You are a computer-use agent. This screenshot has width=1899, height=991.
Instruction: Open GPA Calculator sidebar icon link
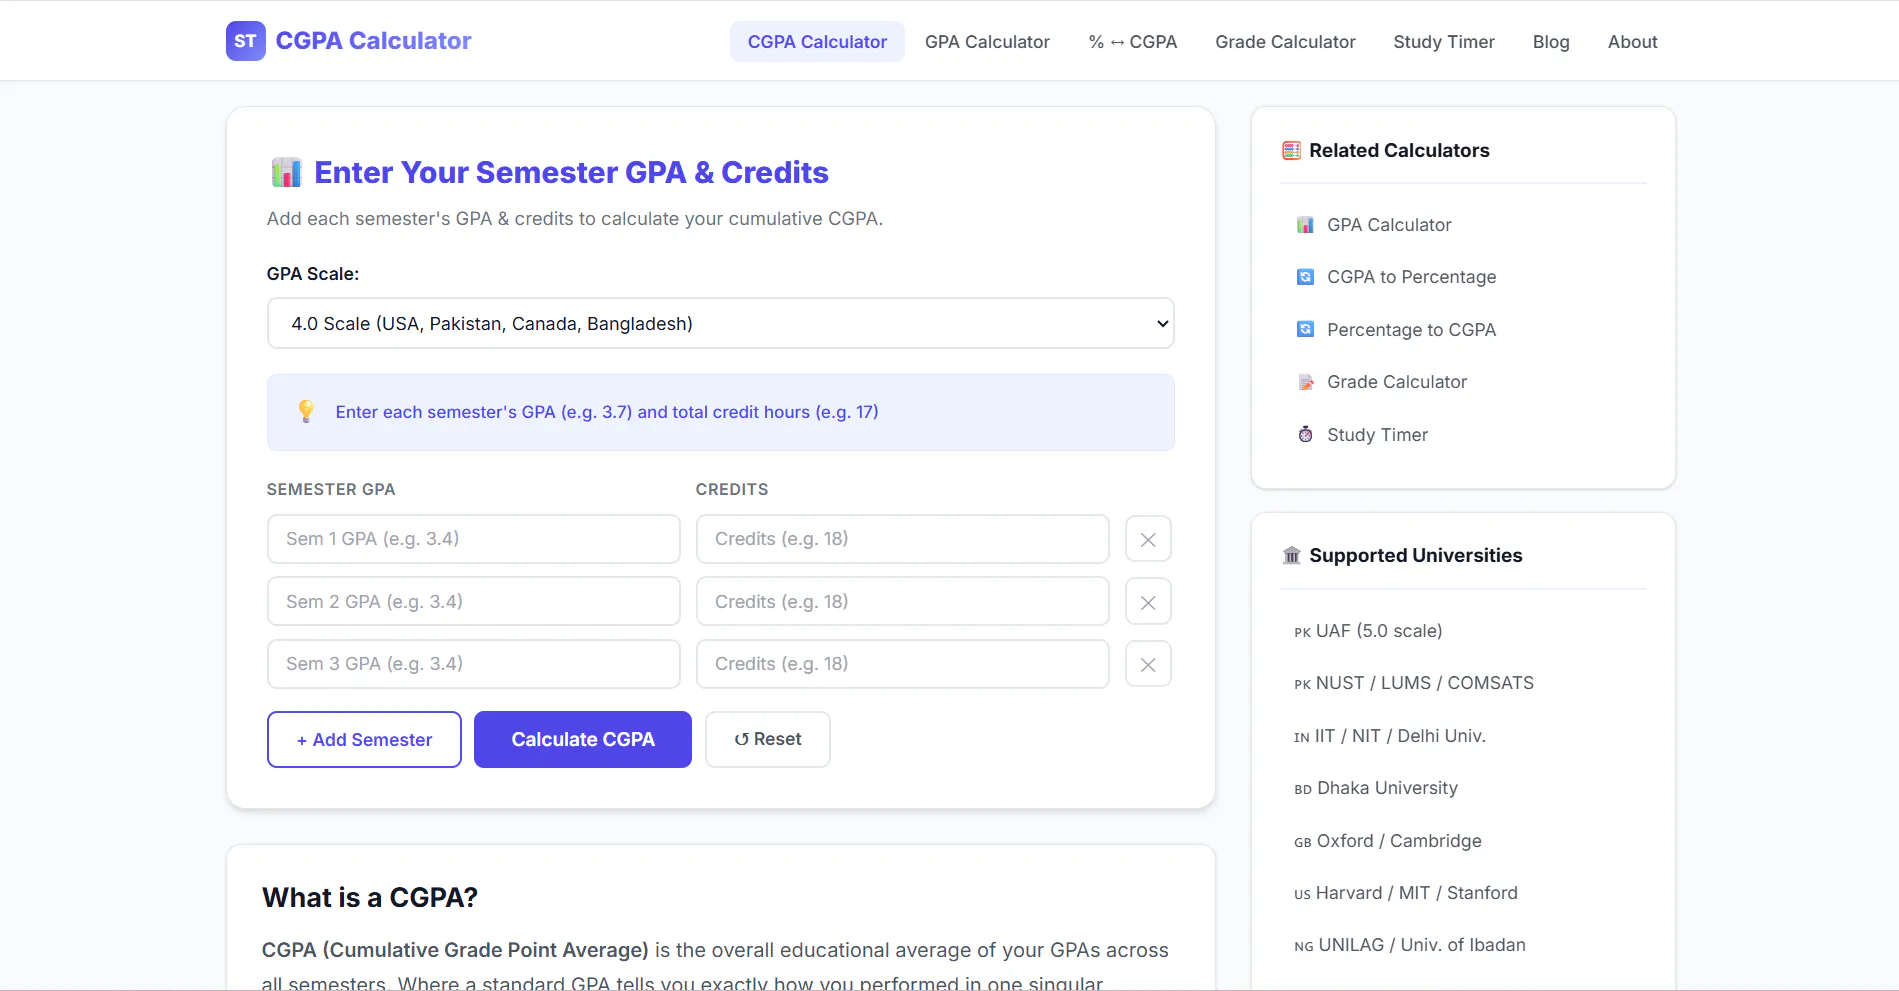(1305, 225)
